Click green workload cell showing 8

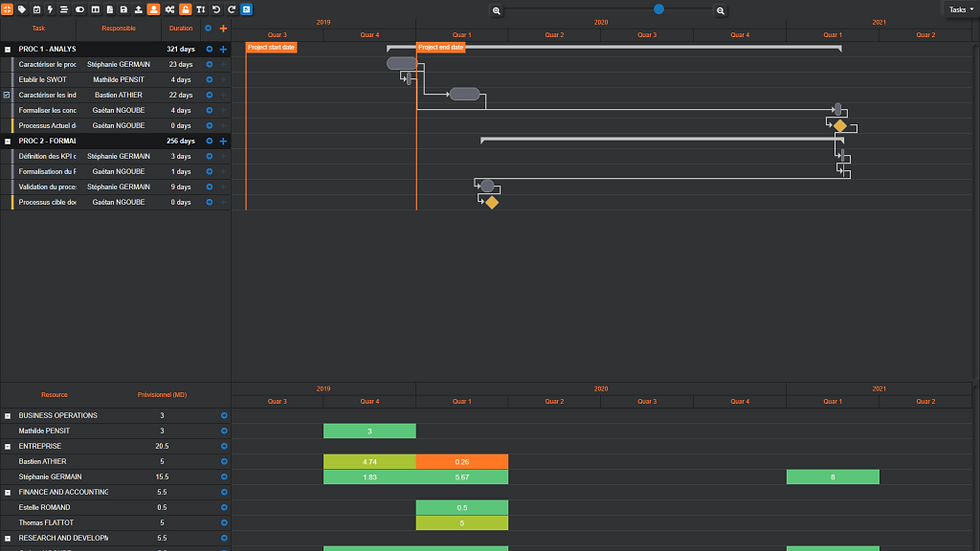[832, 477]
